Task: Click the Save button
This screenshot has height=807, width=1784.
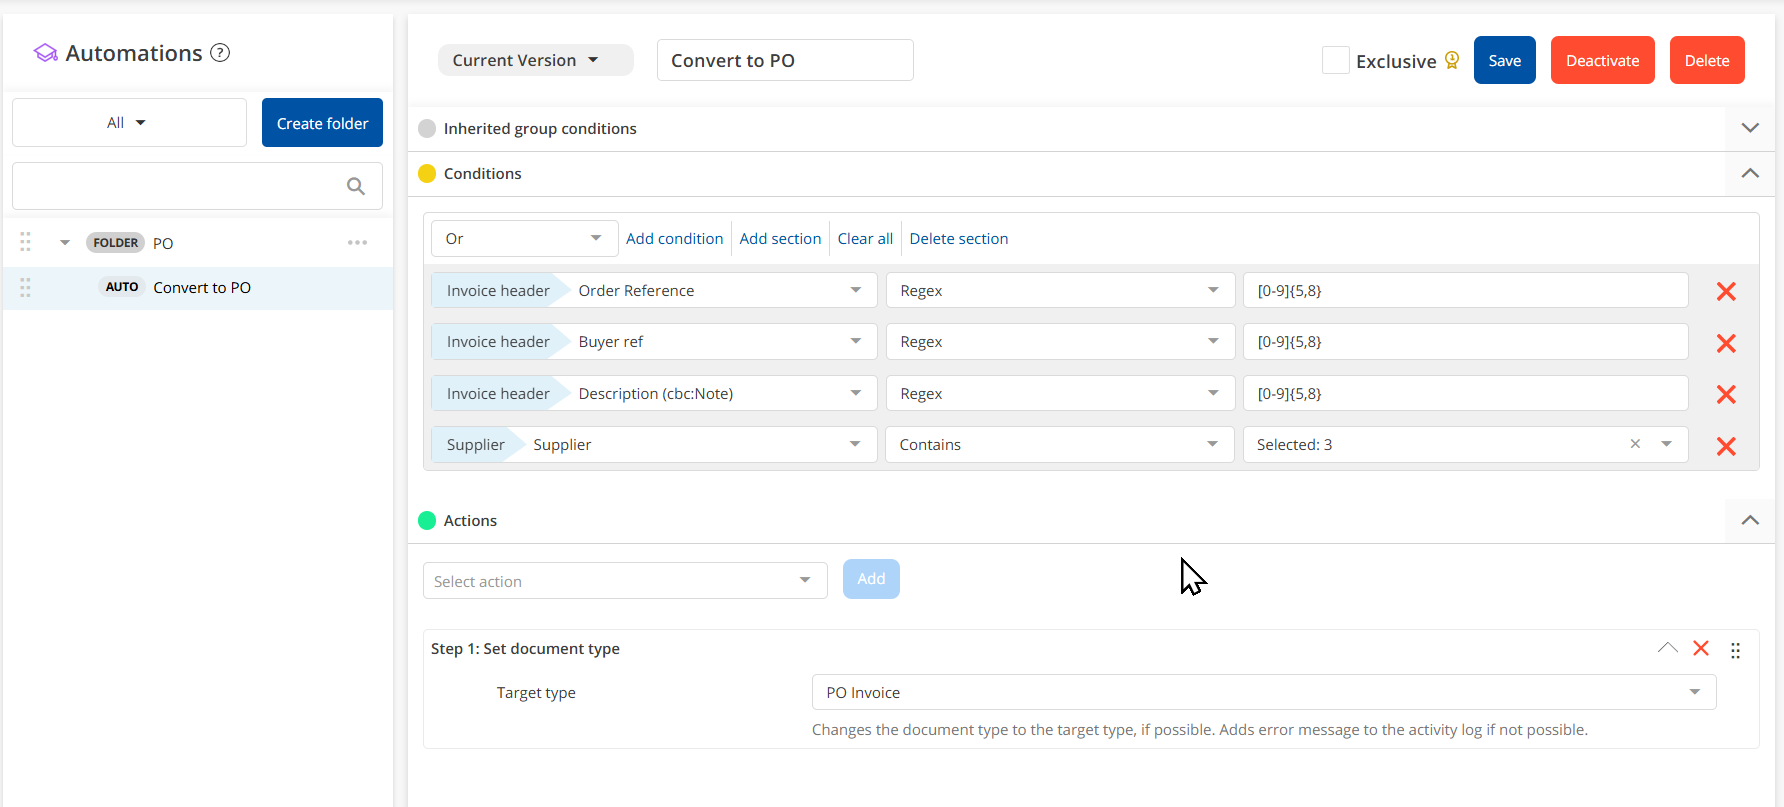Action: [x=1504, y=61]
